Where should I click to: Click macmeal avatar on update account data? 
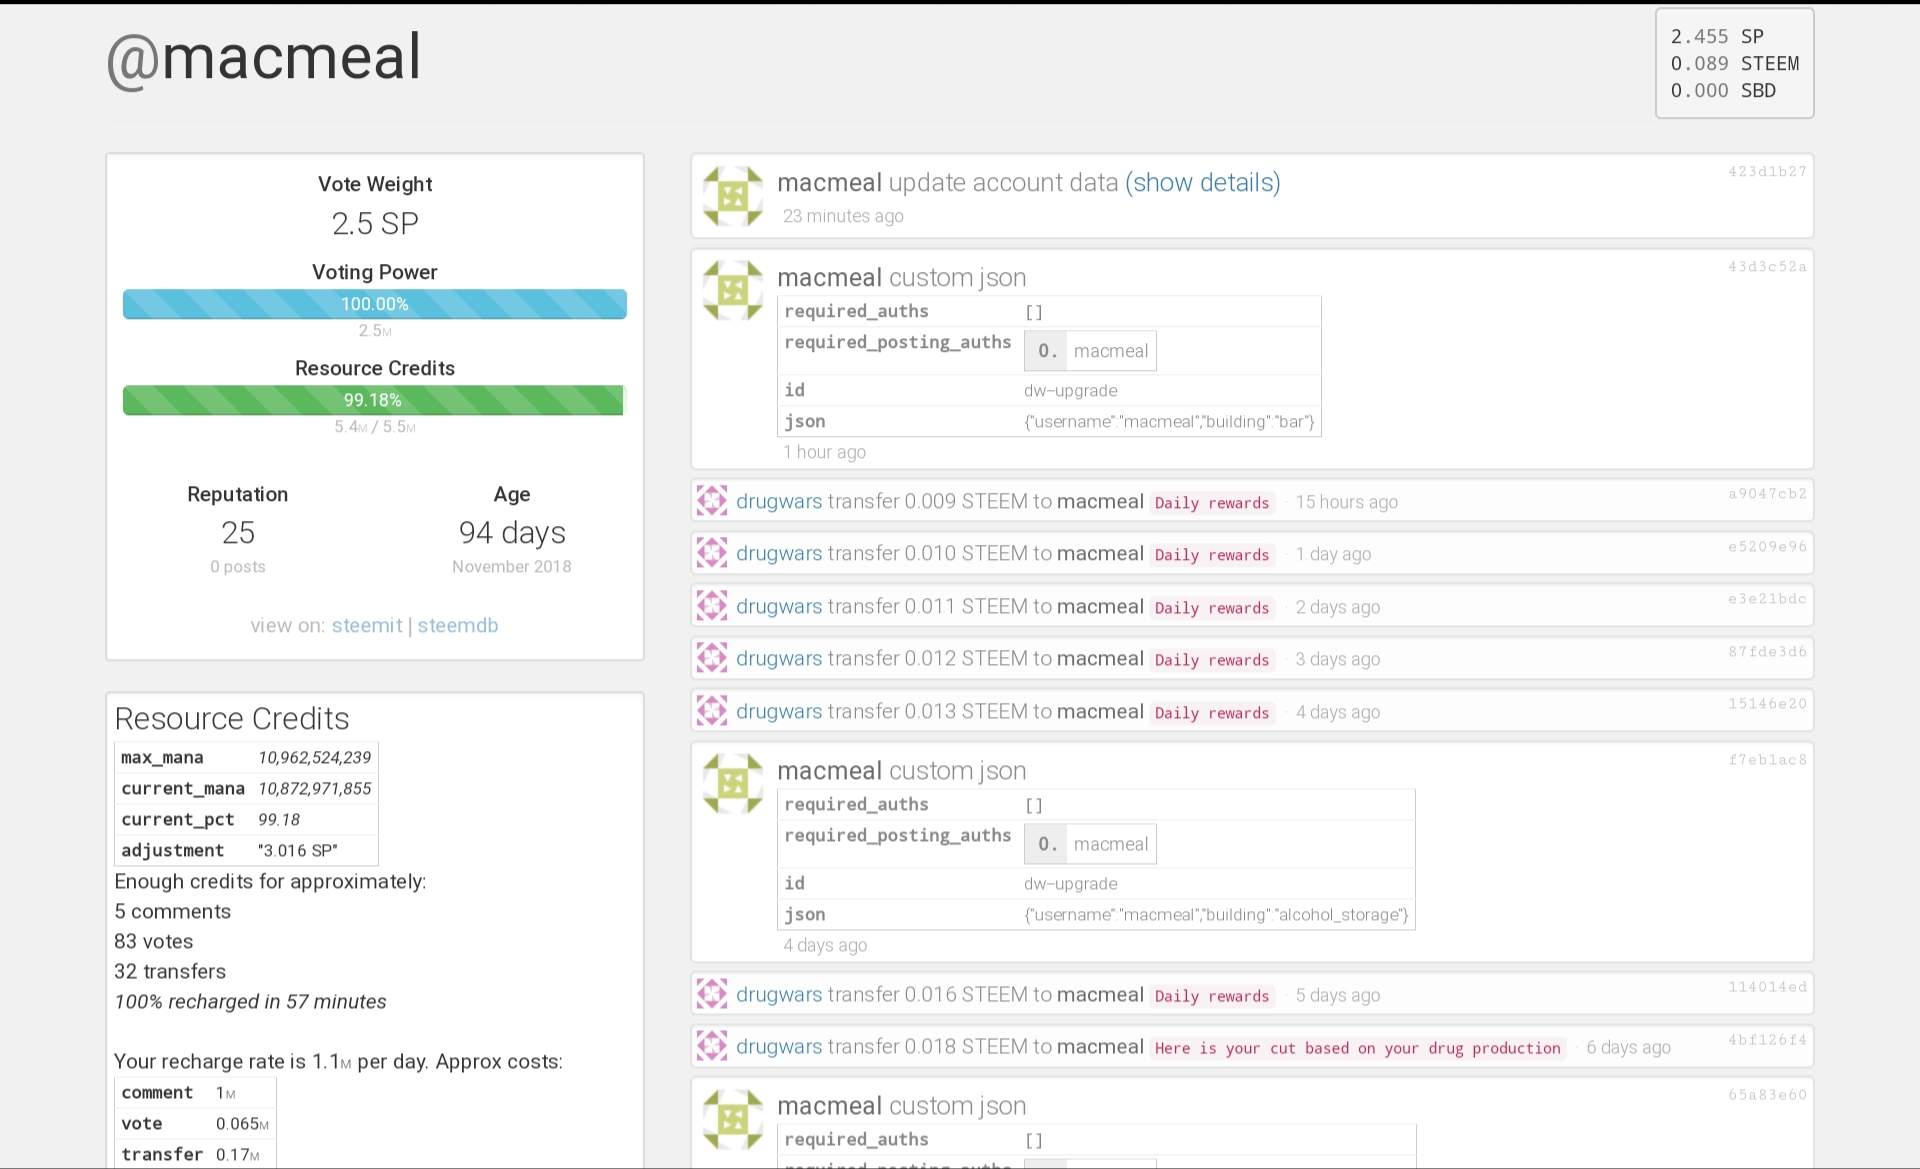click(x=733, y=196)
